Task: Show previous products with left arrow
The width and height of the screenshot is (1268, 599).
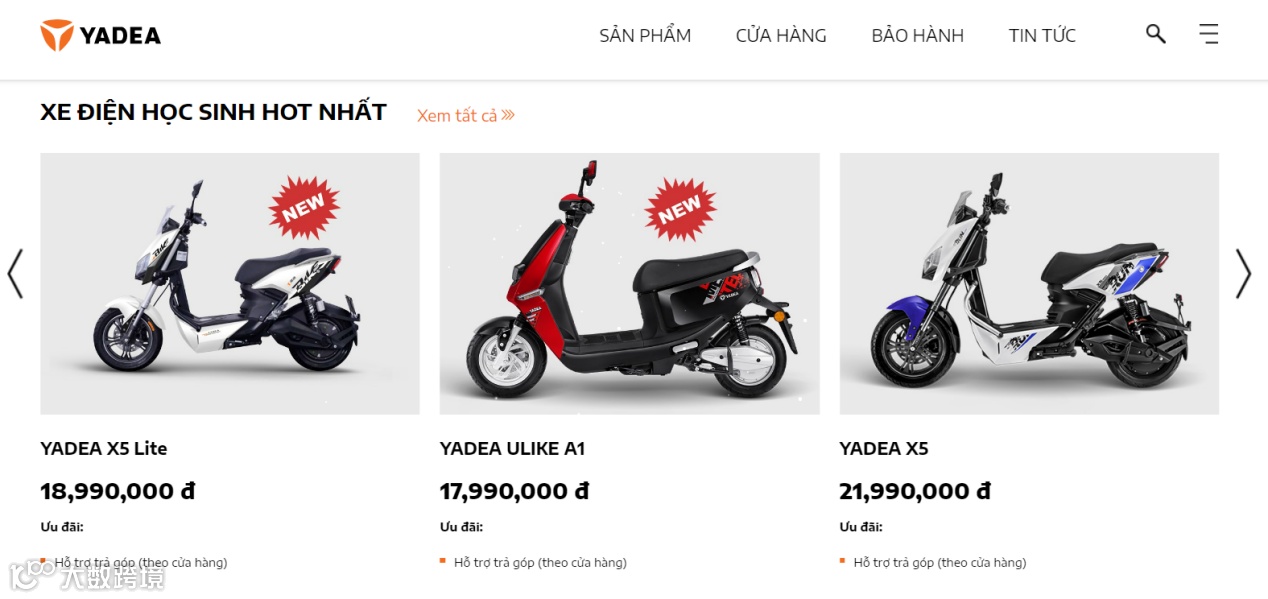Action: [15, 273]
